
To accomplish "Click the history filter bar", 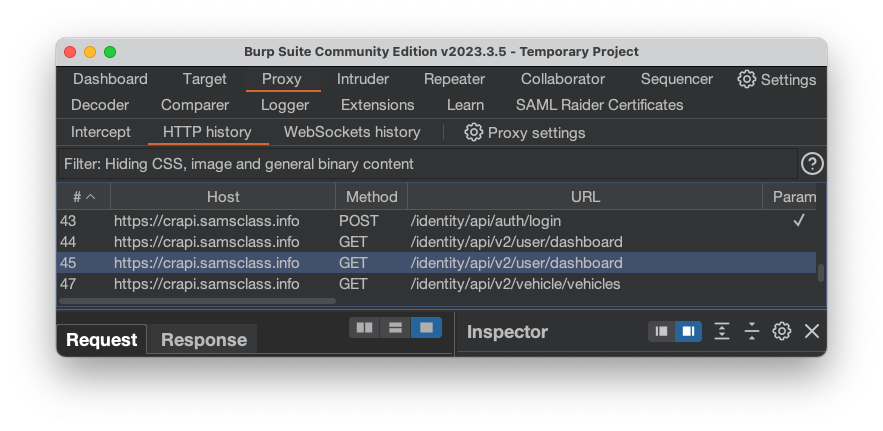I will pos(426,164).
